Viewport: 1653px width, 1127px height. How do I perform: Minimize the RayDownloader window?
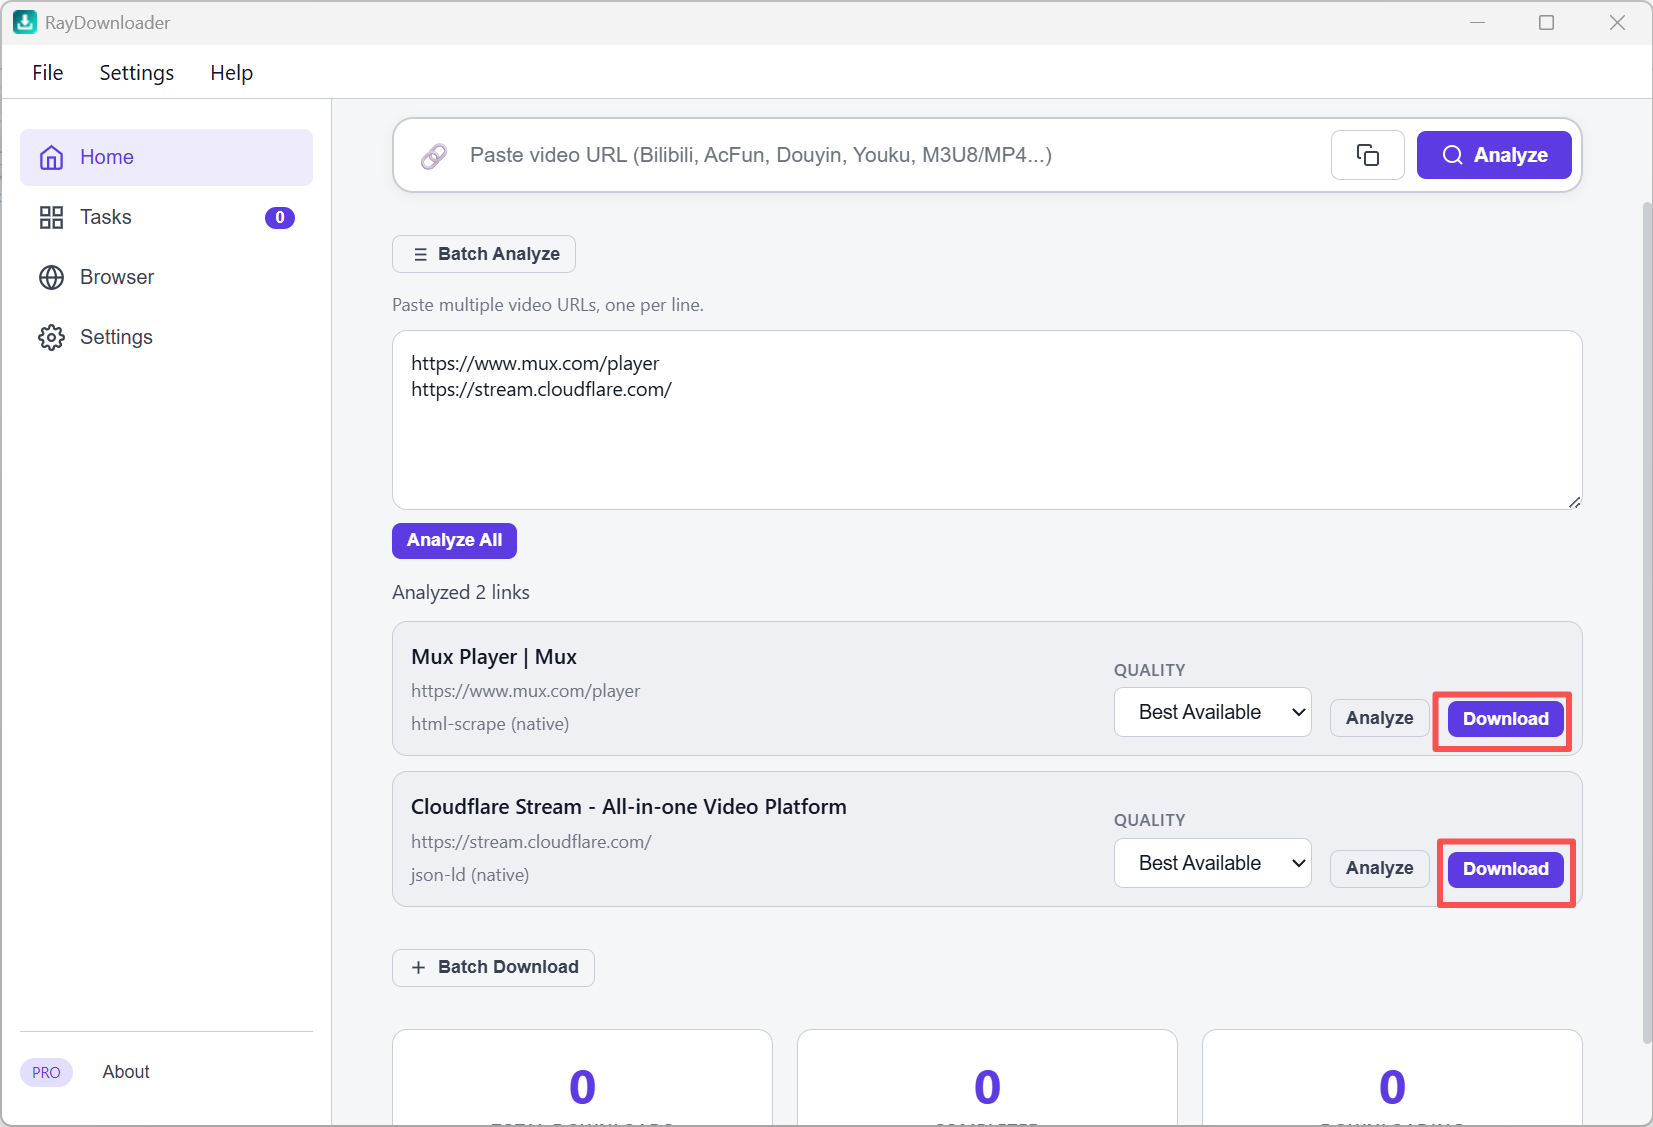click(x=1477, y=22)
